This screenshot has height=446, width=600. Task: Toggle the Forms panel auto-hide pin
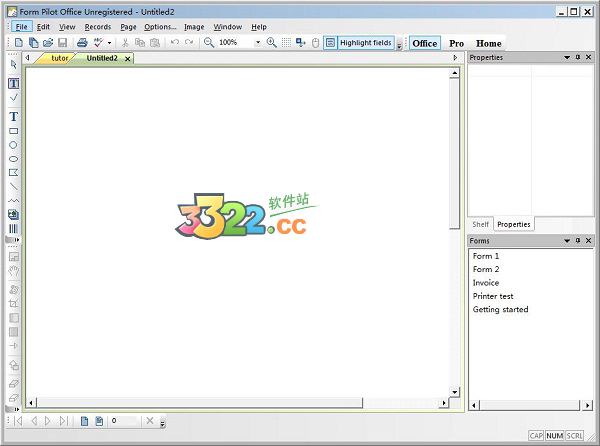578,240
